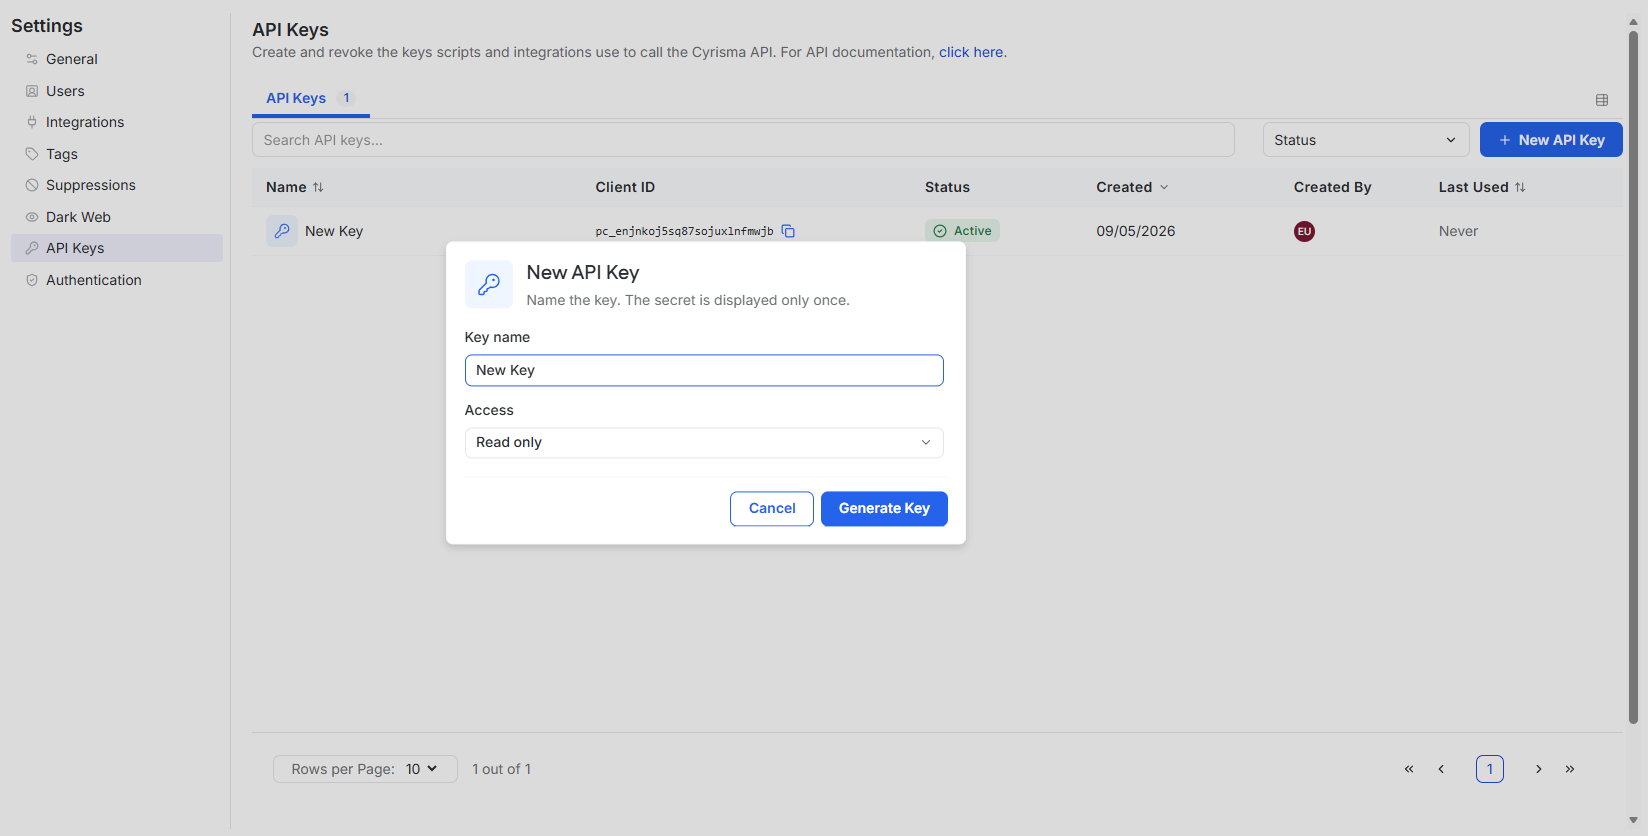This screenshot has height=836, width=1648.
Task: Click the Search API keys field
Action: (x=743, y=140)
